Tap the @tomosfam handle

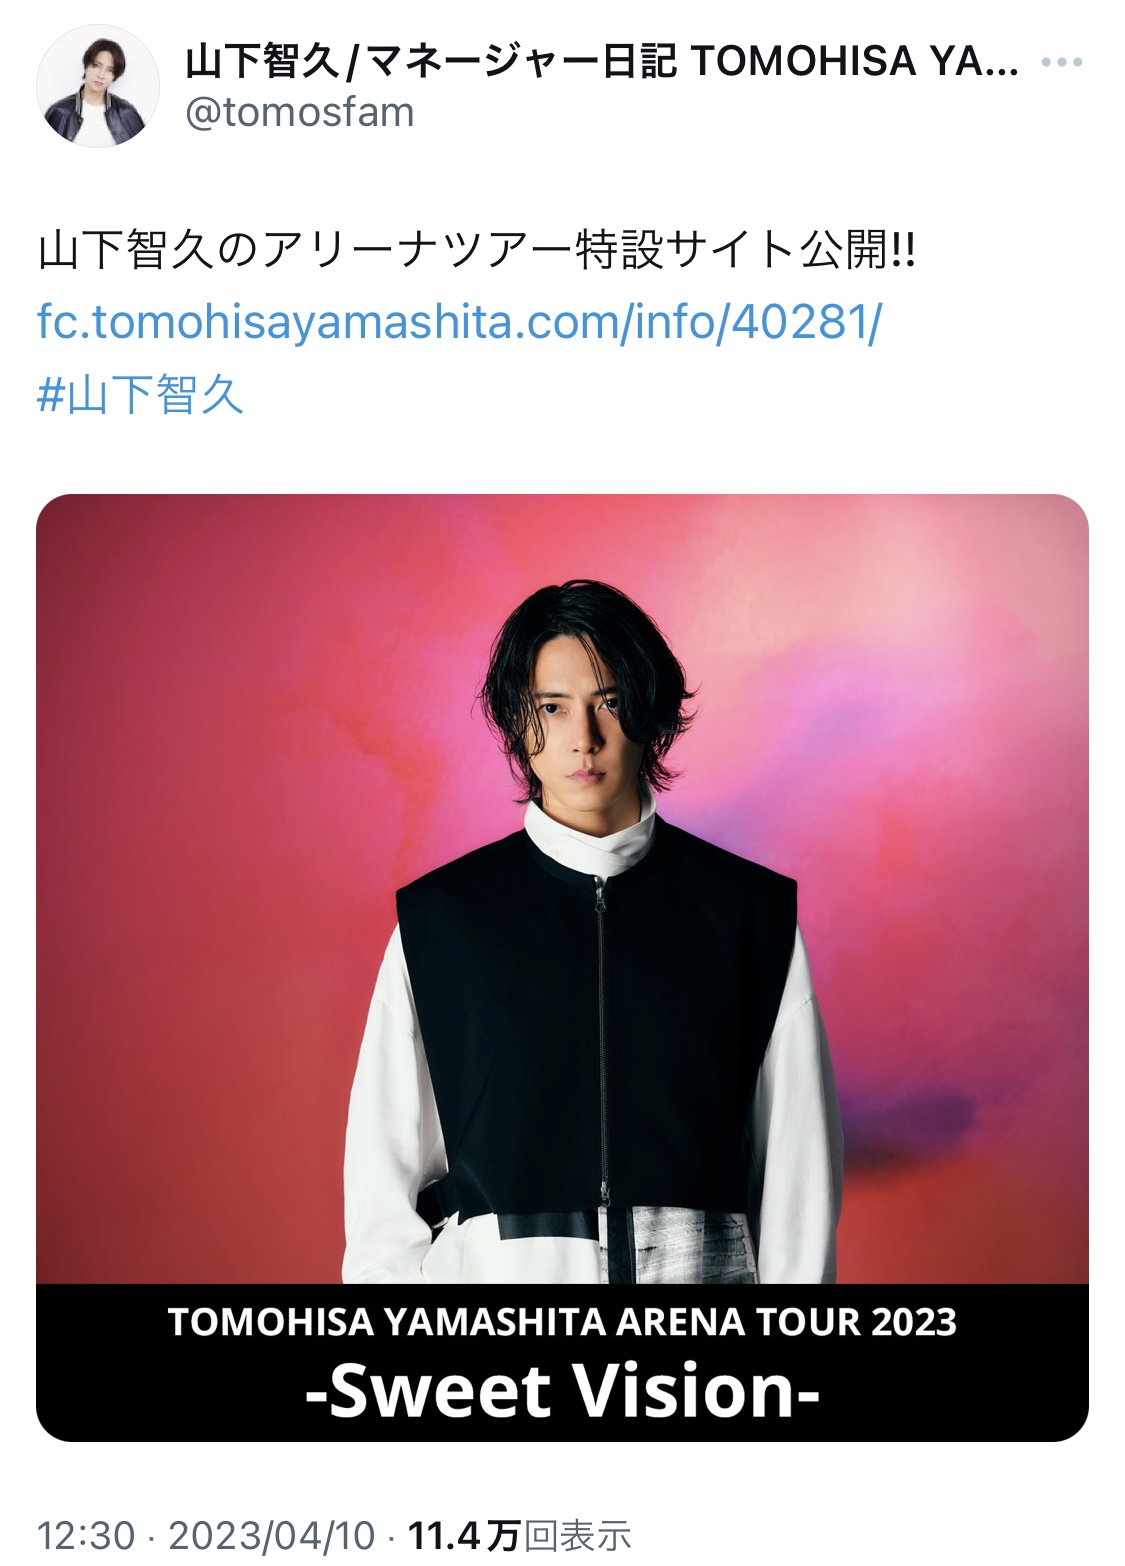300,113
